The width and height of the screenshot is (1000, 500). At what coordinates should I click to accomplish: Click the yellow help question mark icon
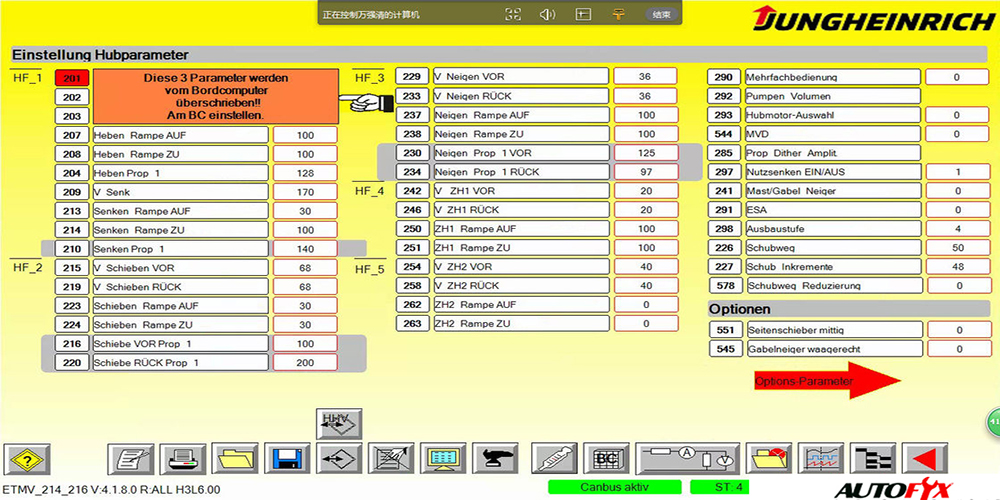tap(27, 459)
